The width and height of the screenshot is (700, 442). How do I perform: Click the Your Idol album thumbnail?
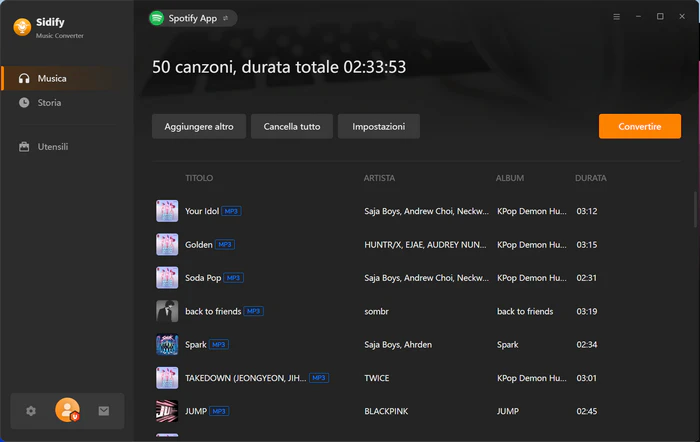(x=167, y=211)
